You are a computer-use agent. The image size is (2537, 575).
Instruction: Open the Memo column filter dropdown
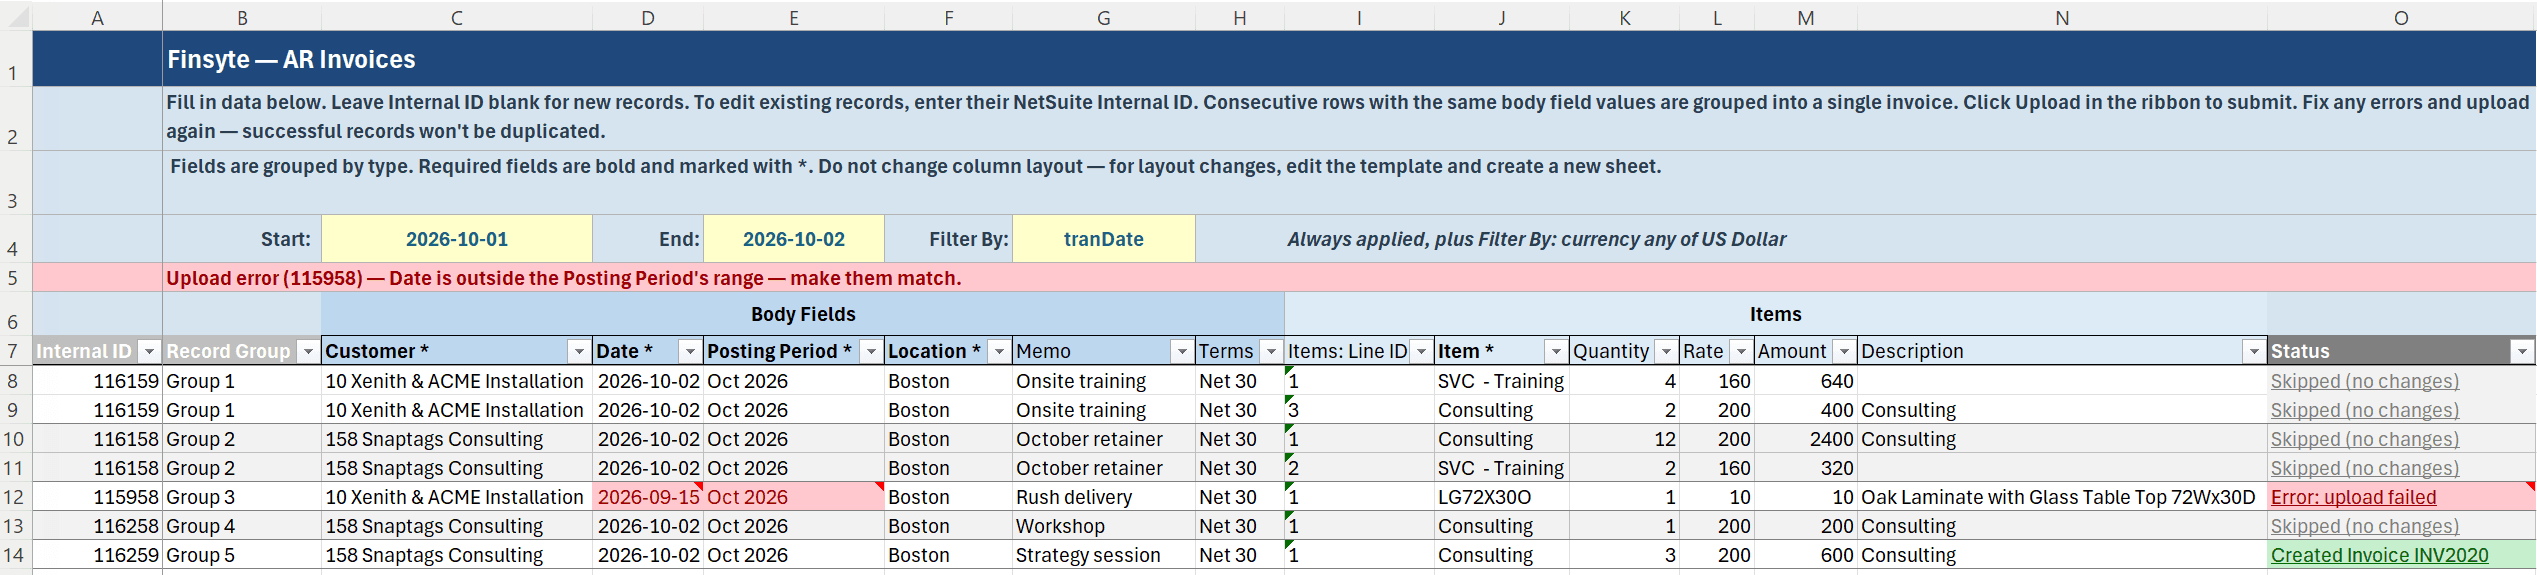[x=1182, y=352]
